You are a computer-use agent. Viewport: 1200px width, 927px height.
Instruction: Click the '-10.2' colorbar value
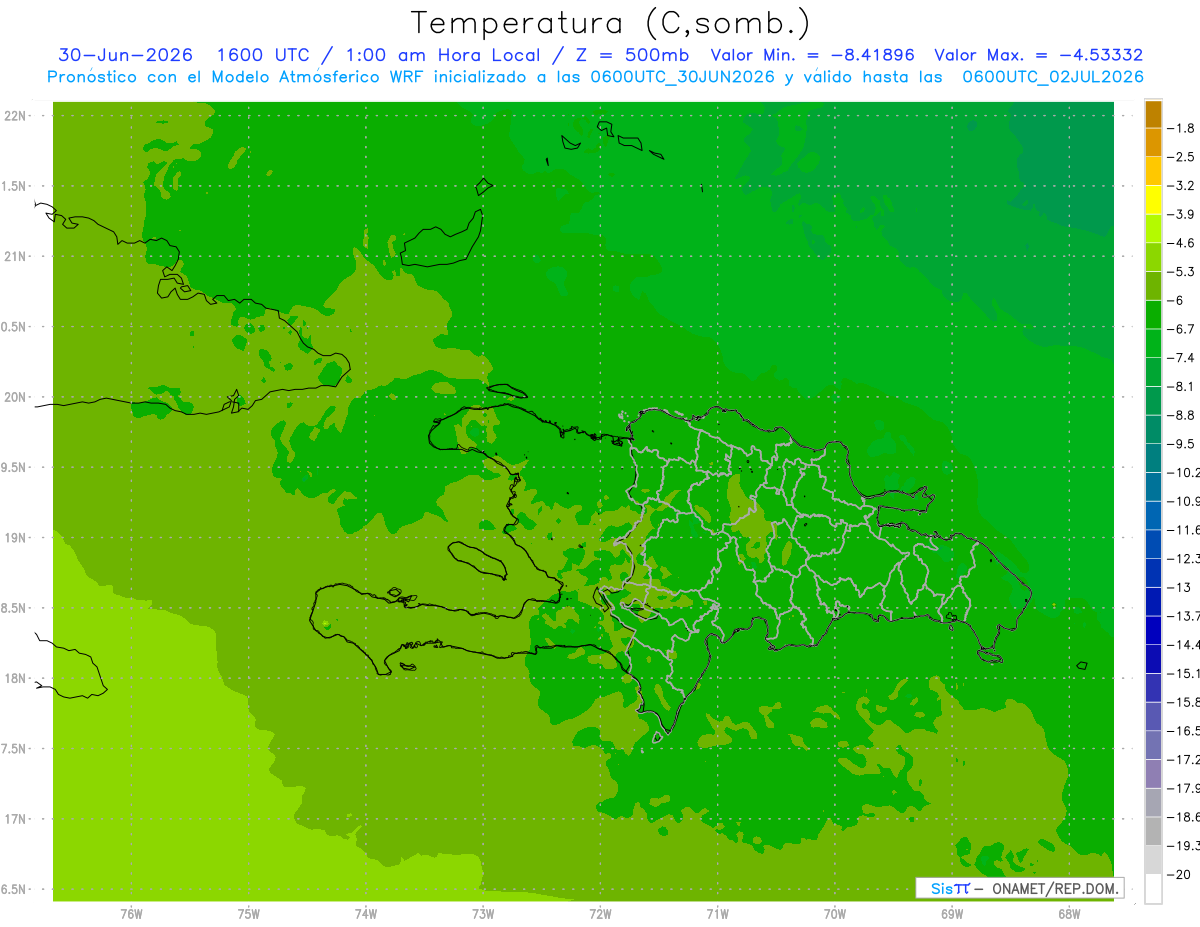pos(1185,472)
